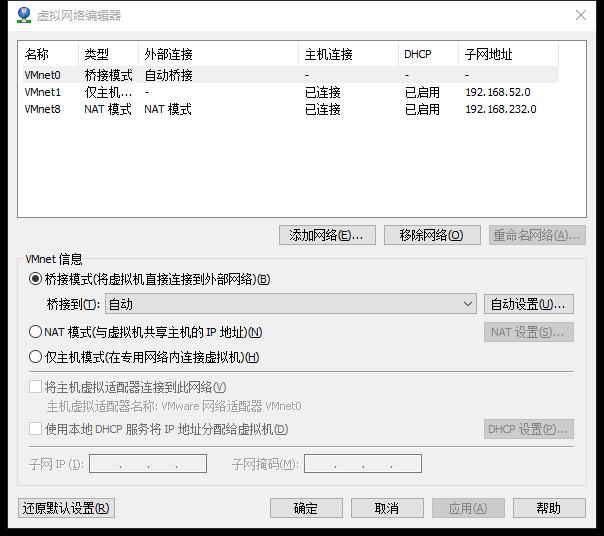Click the 子网地址 column header

(508, 54)
